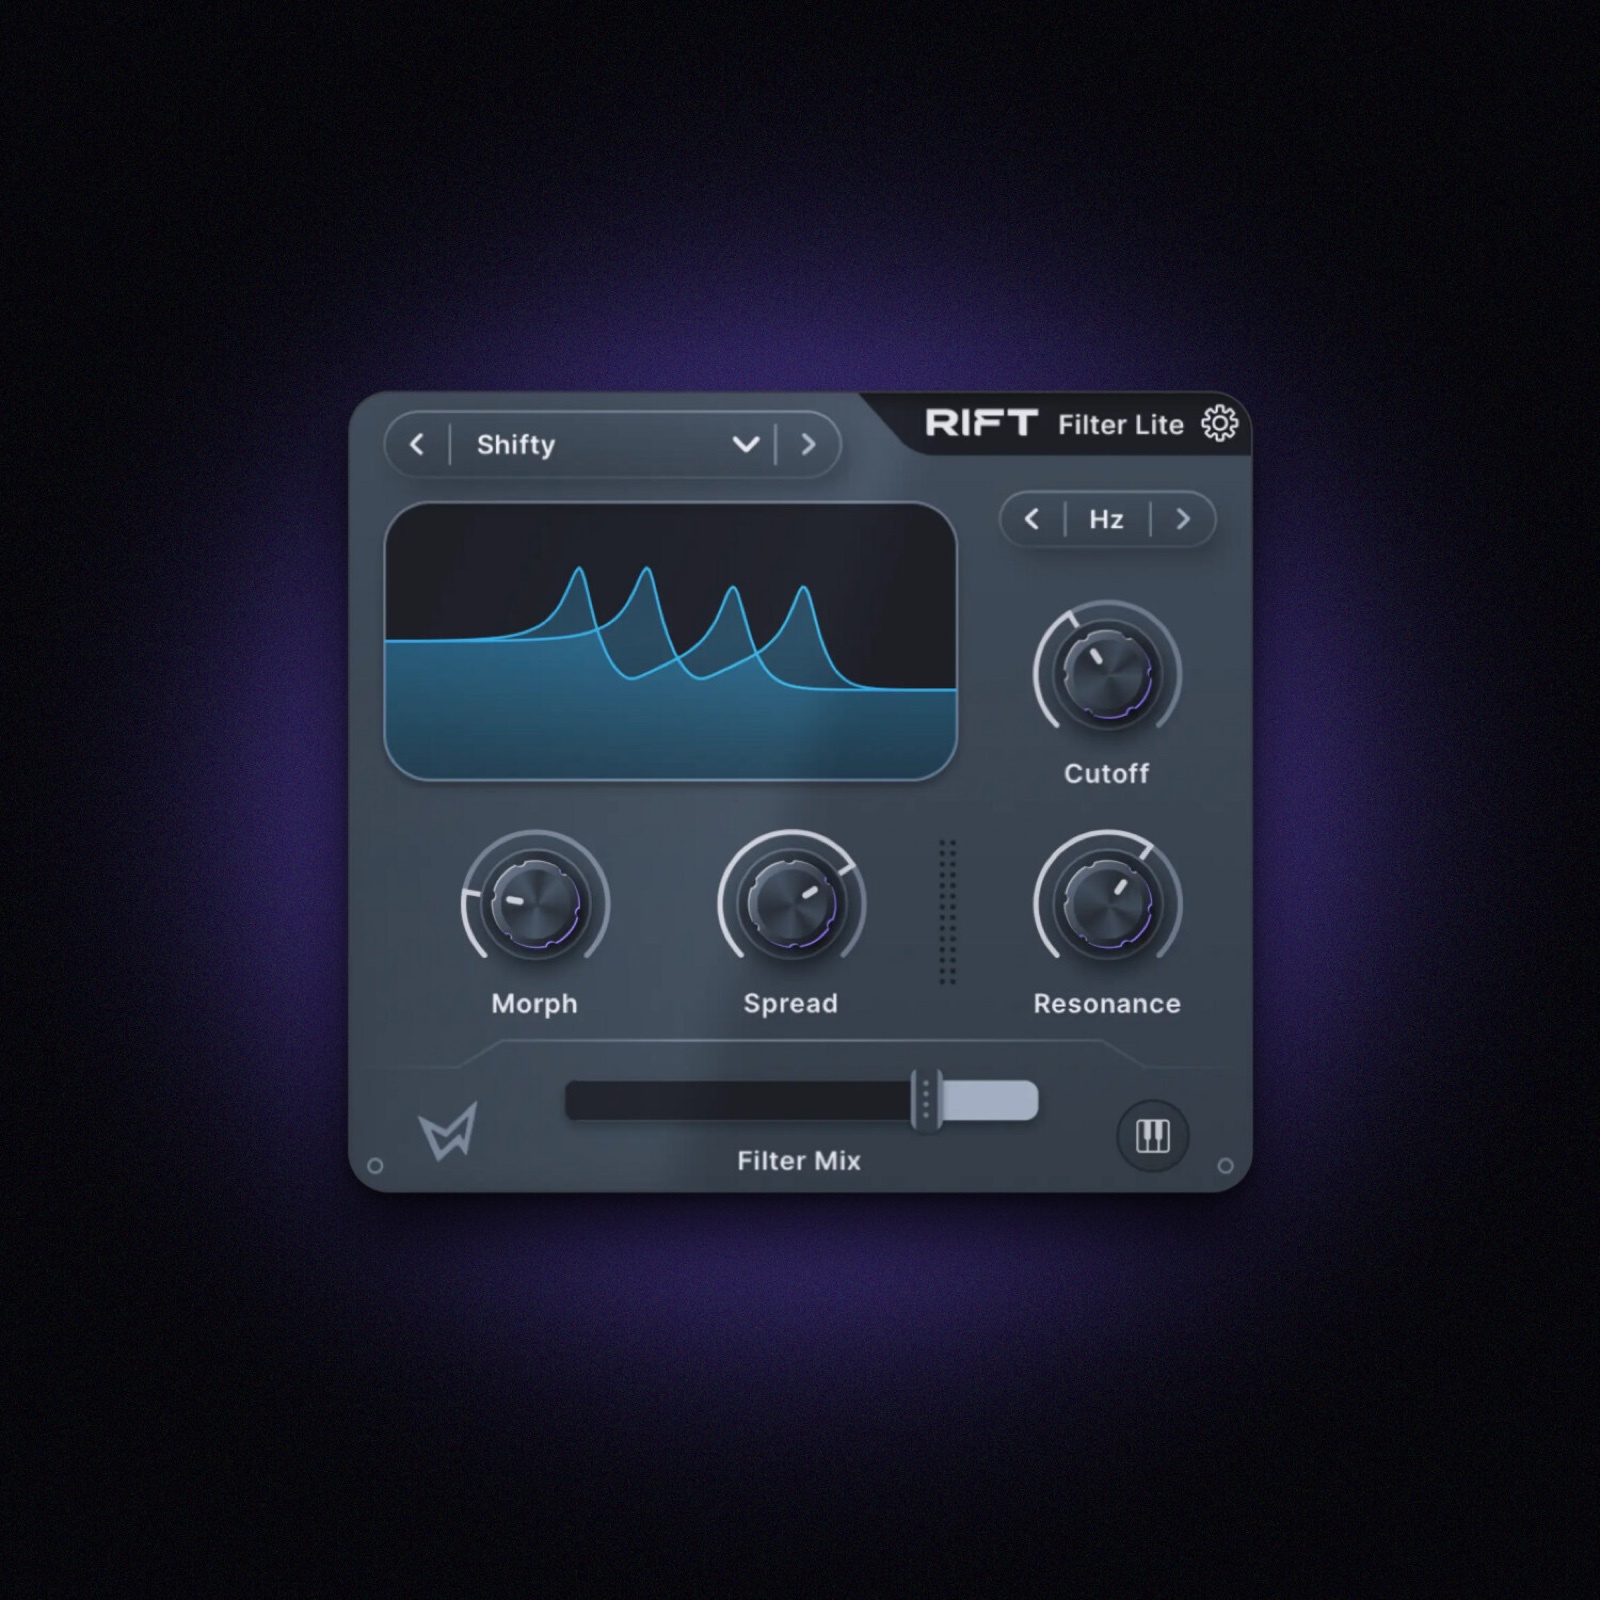Click the Minimal Audio logo icon
This screenshot has width=1600, height=1600.
[x=447, y=1131]
